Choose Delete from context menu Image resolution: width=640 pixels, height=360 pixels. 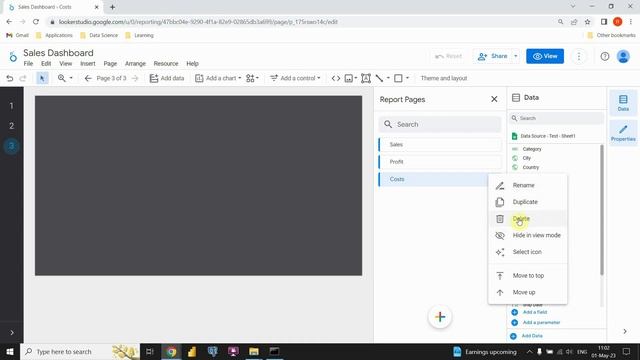click(x=527, y=219)
